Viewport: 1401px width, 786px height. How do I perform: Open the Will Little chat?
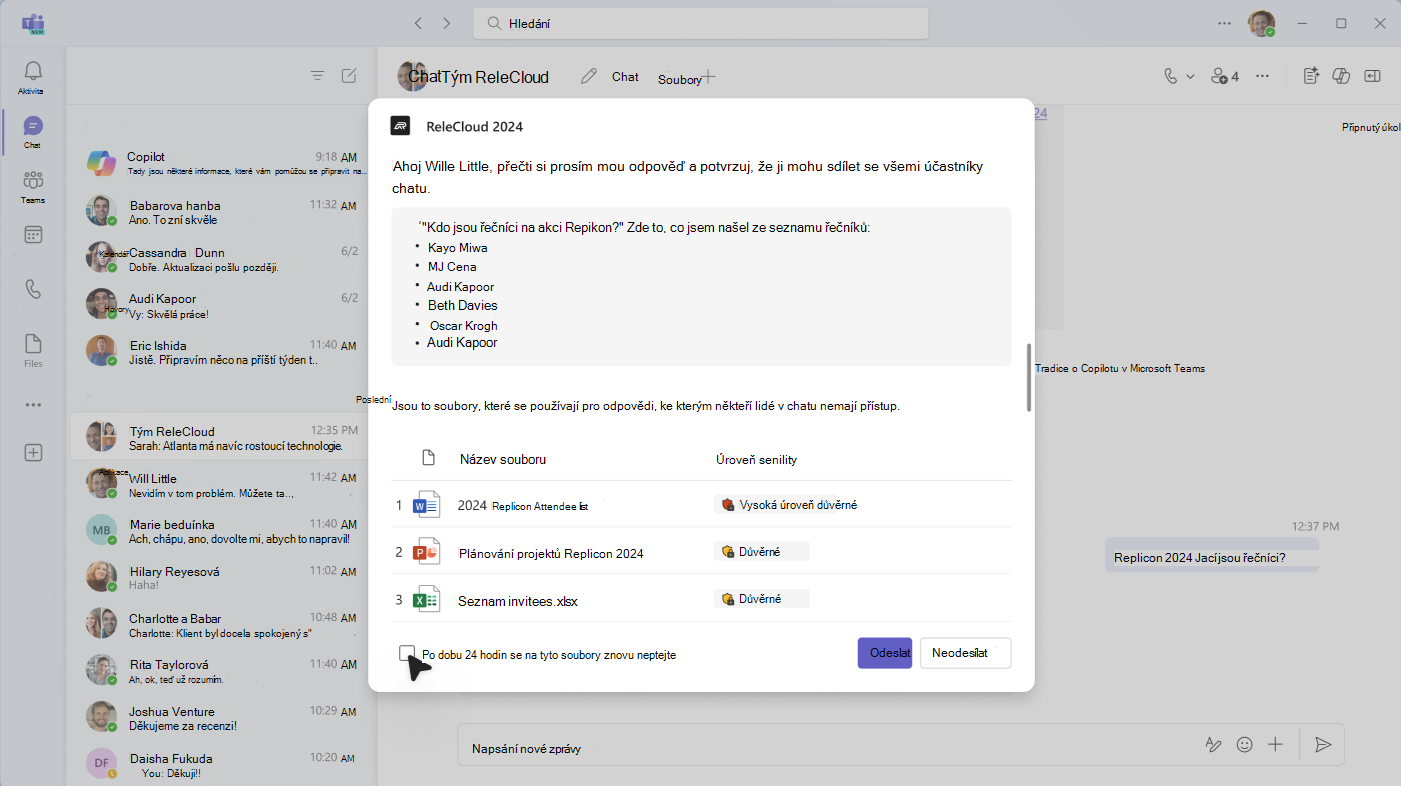(222, 485)
